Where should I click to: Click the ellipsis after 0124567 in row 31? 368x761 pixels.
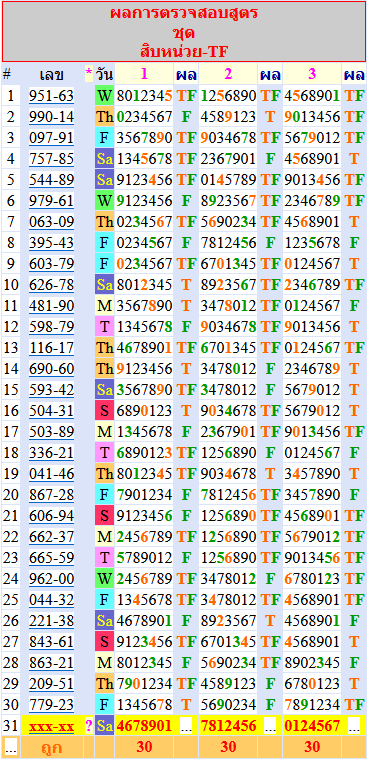(354, 727)
